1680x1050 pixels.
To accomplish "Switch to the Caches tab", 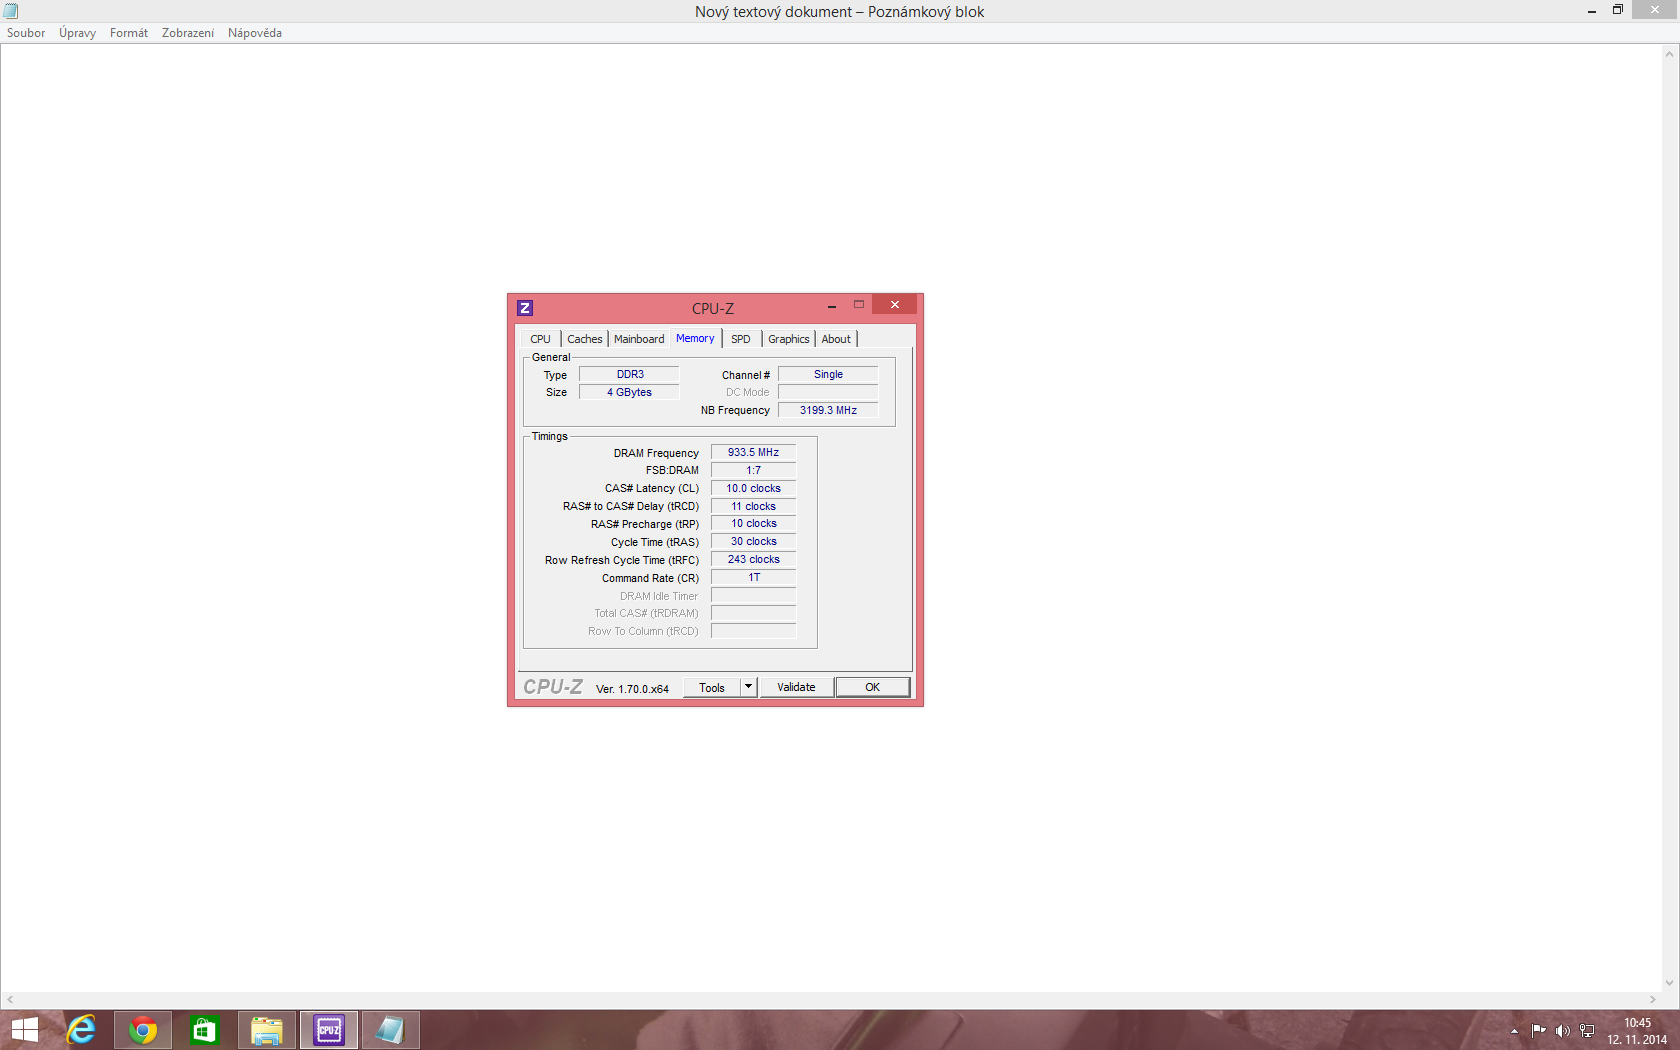I will tap(585, 339).
